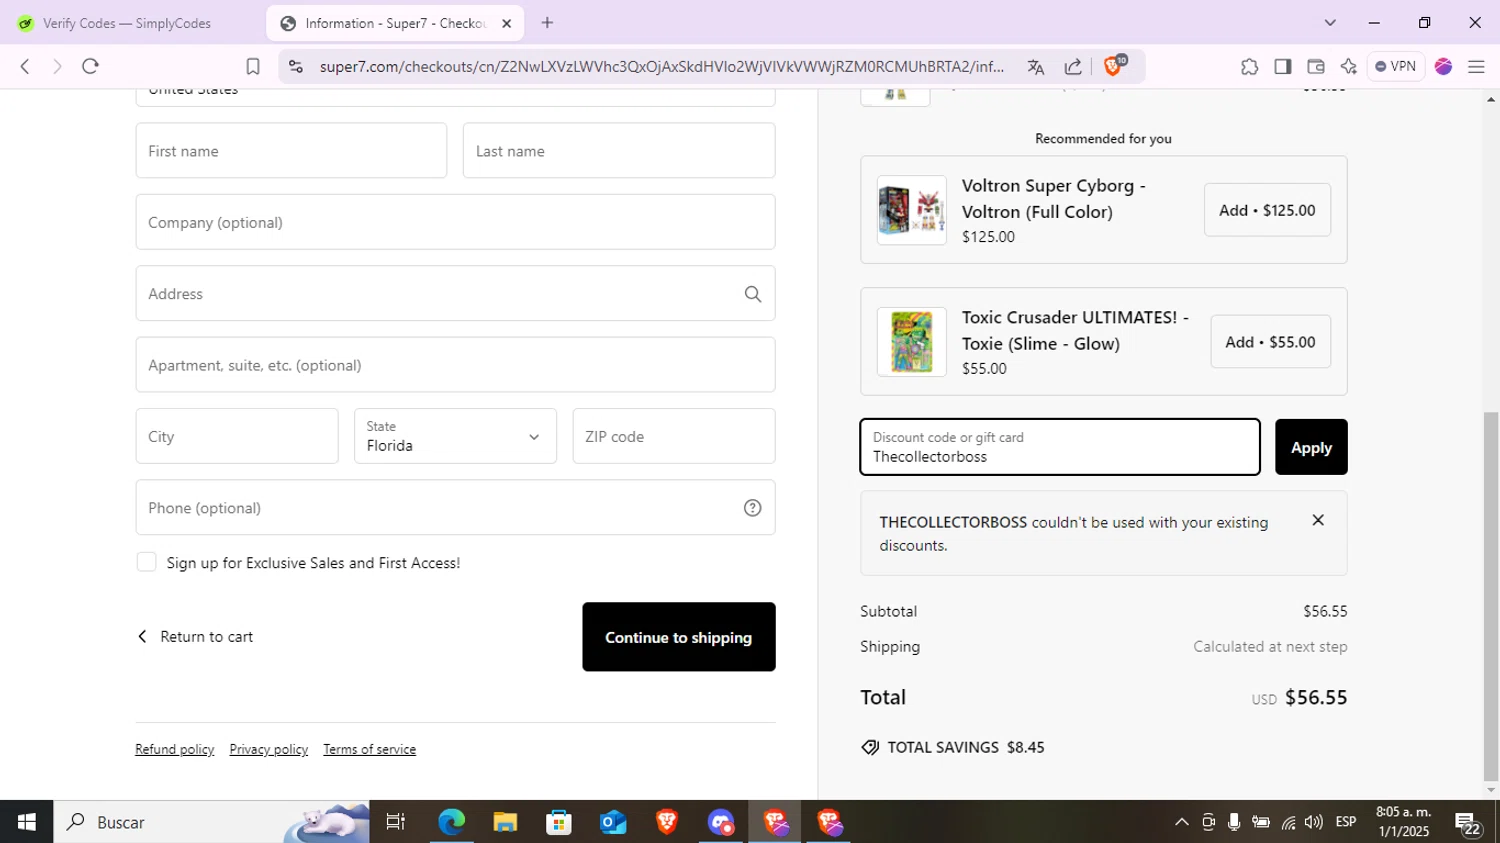Open the Refund policy link
1500x843 pixels.
tap(175, 749)
